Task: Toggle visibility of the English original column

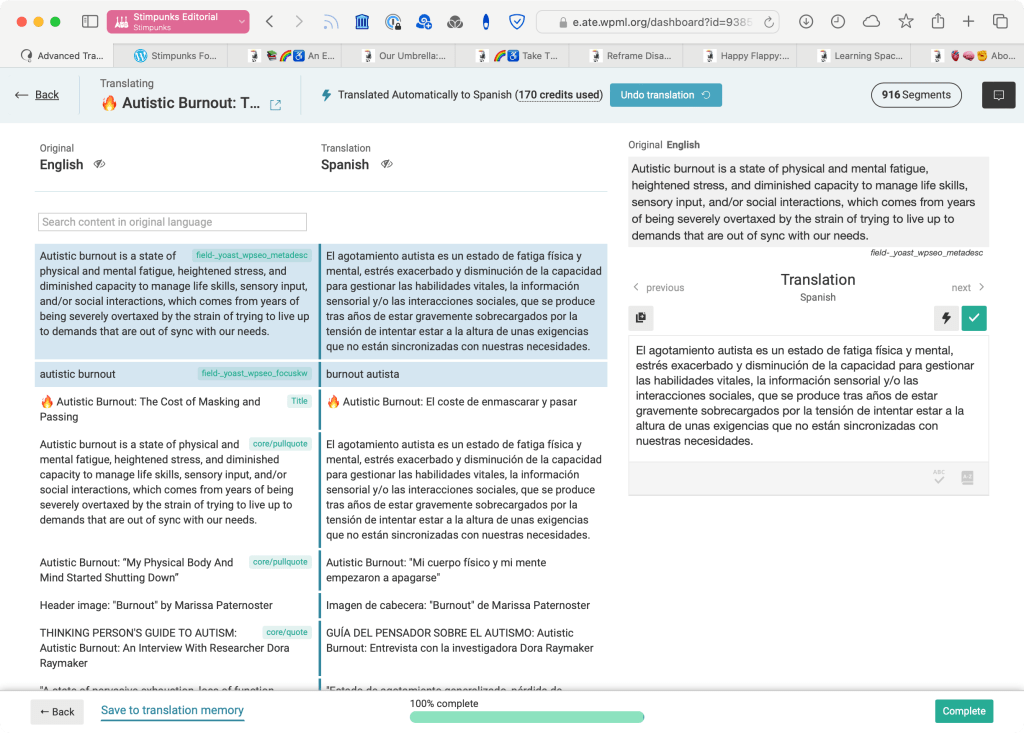Action: (99, 166)
